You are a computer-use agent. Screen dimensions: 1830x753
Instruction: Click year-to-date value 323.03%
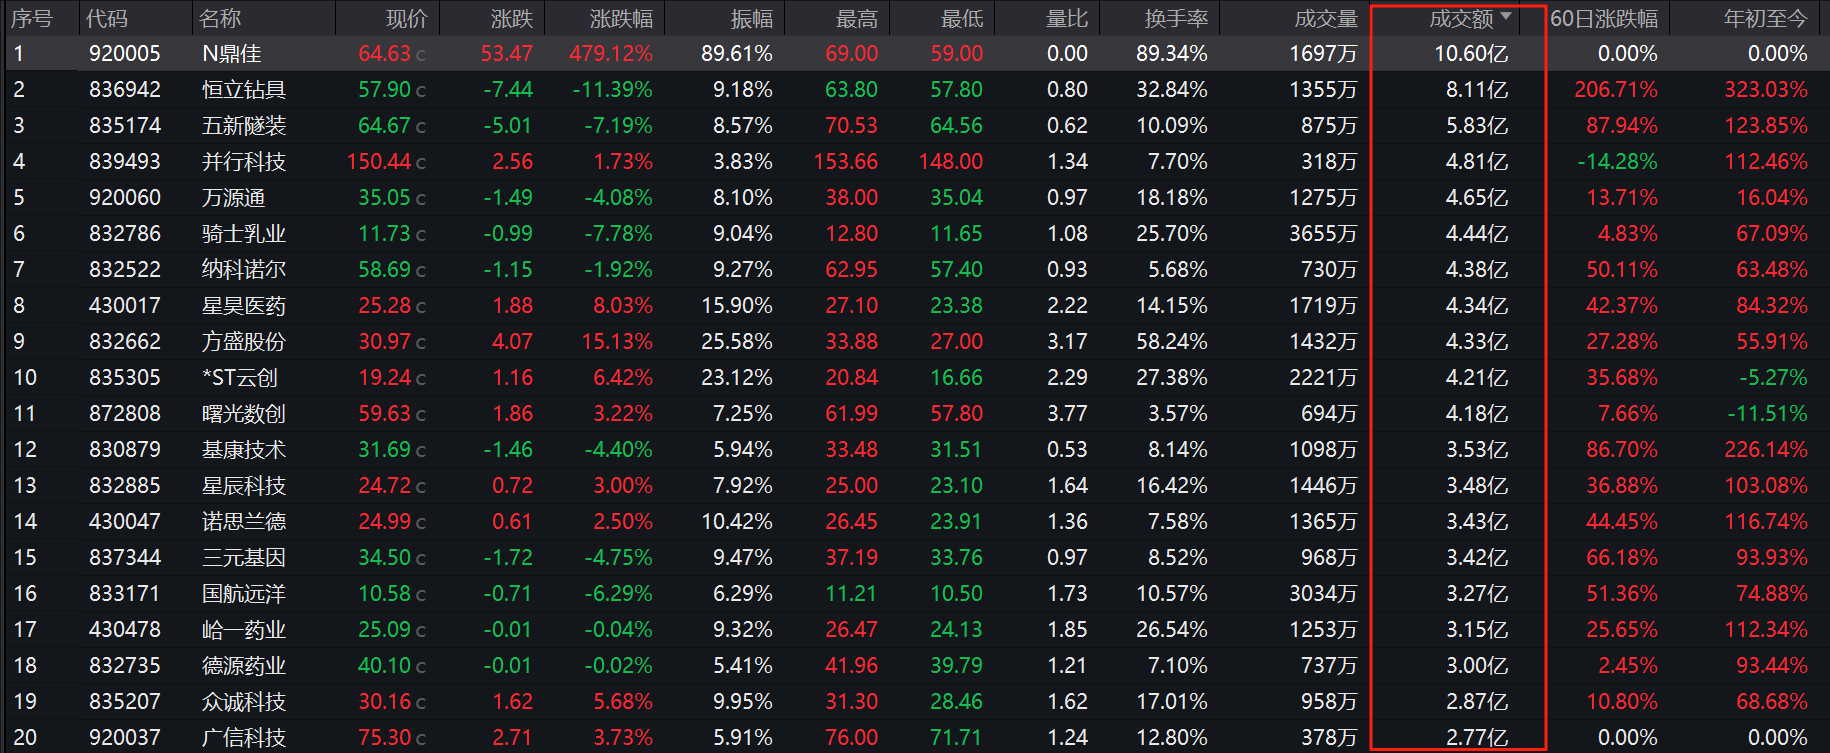1766,90
